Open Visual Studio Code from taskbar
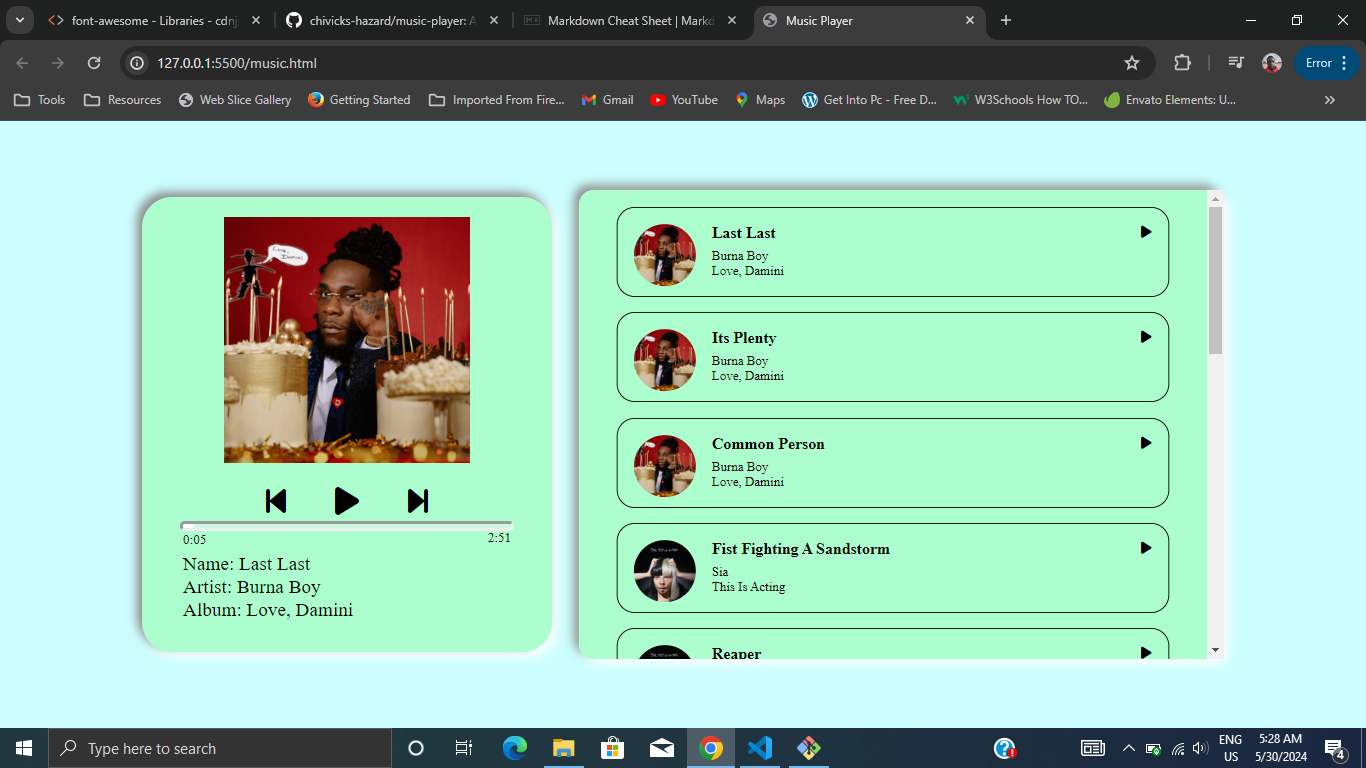The height and width of the screenshot is (768, 1366). click(760, 748)
